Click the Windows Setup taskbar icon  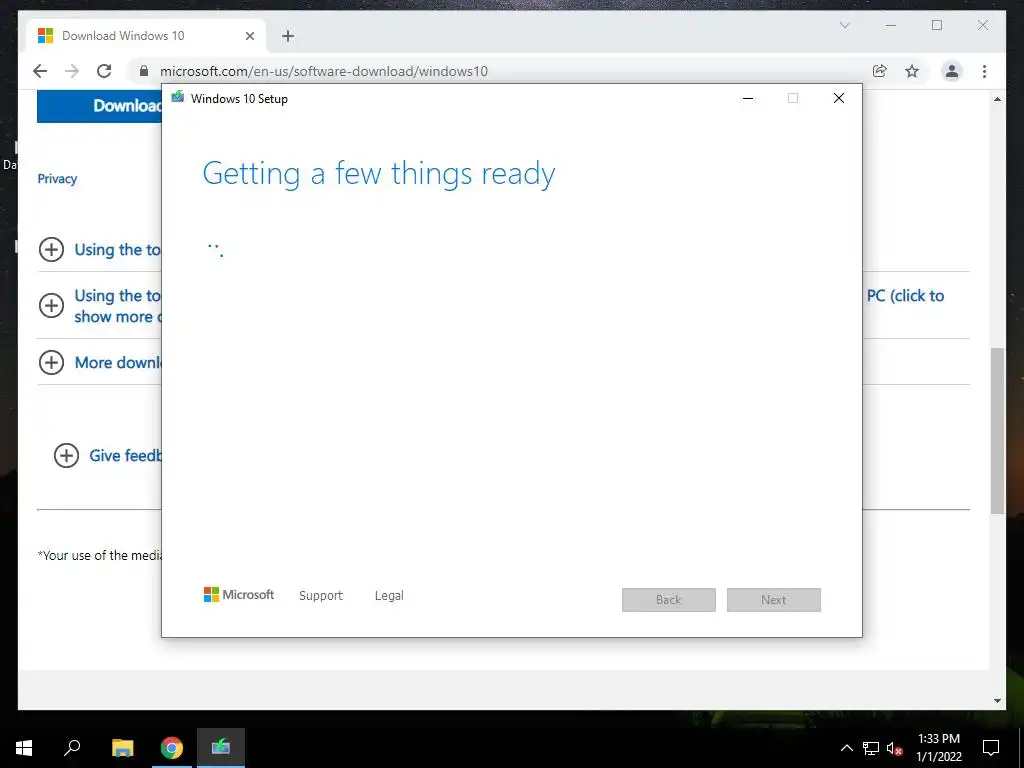(221, 748)
